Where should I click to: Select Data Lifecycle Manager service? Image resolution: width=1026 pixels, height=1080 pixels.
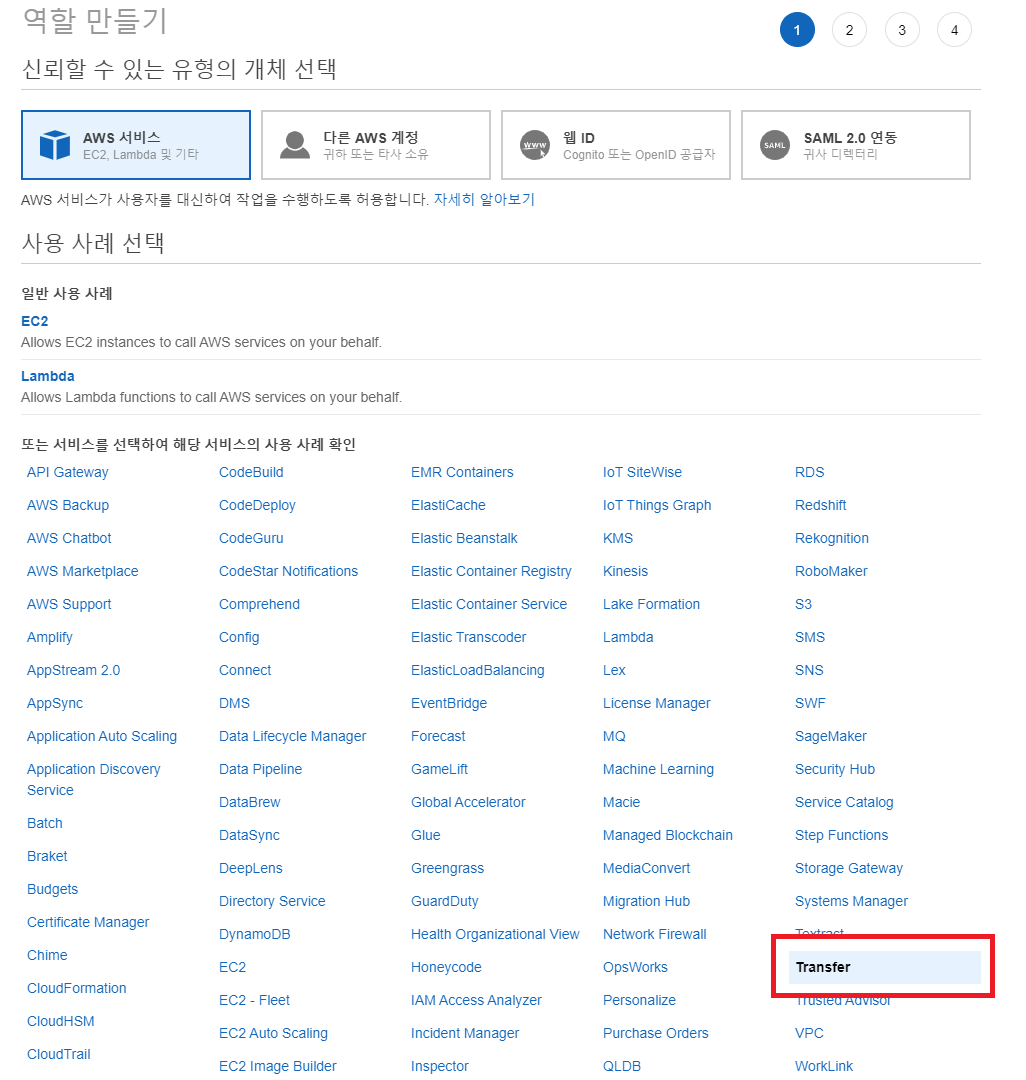point(293,736)
